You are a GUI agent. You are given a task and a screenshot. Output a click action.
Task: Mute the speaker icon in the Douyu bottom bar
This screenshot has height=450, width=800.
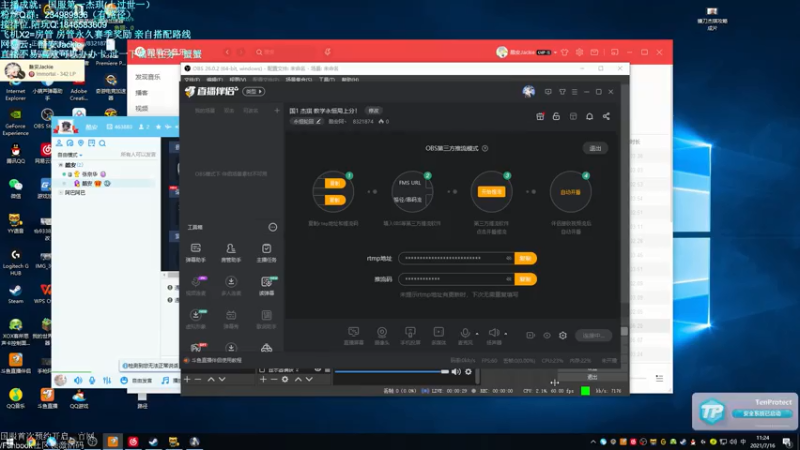[x=493, y=333]
